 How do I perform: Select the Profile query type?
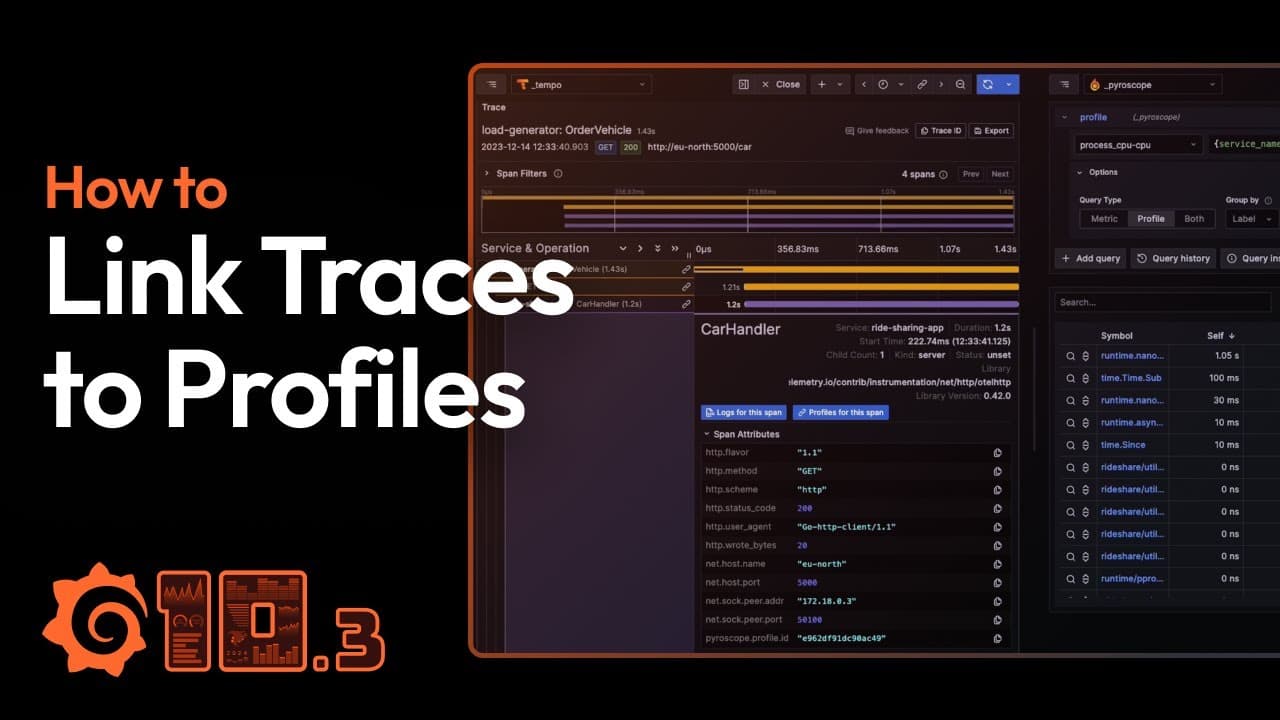[1151, 219]
